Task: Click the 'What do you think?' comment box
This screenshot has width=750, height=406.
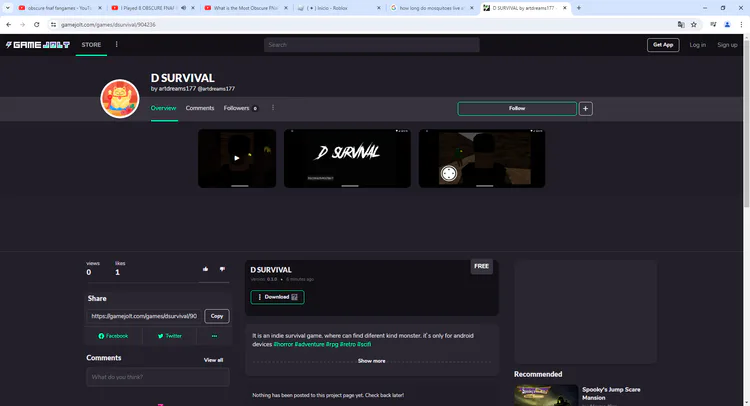Action: pyautogui.click(x=158, y=377)
